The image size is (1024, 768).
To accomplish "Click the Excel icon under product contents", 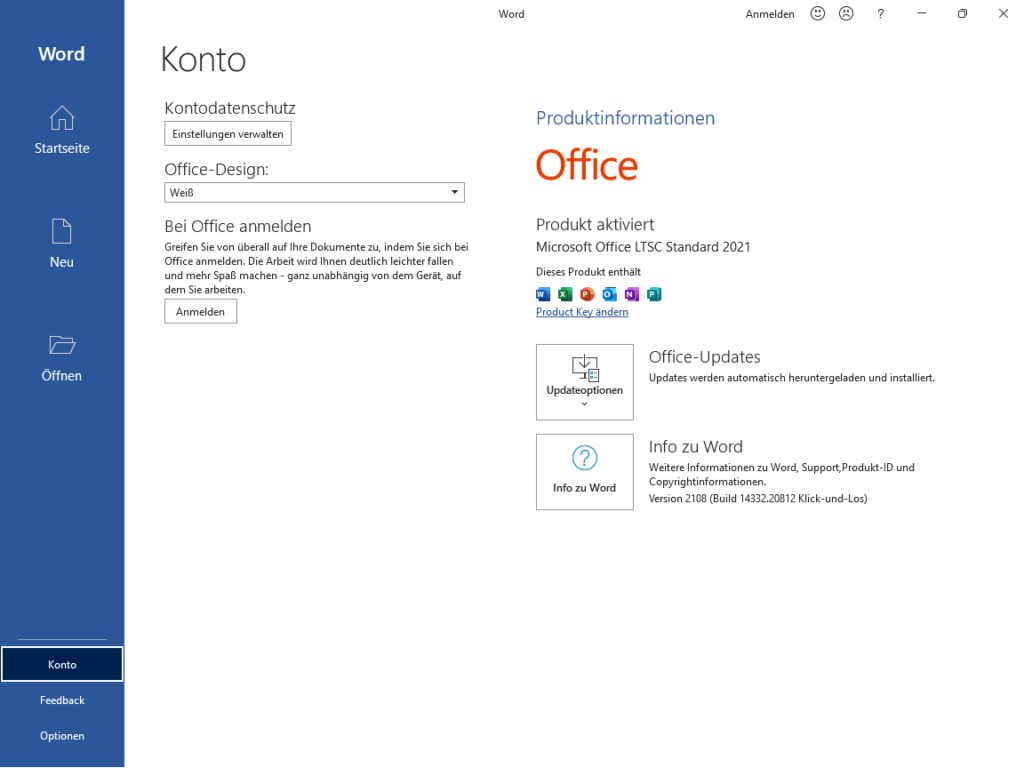I will [x=565, y=294].
